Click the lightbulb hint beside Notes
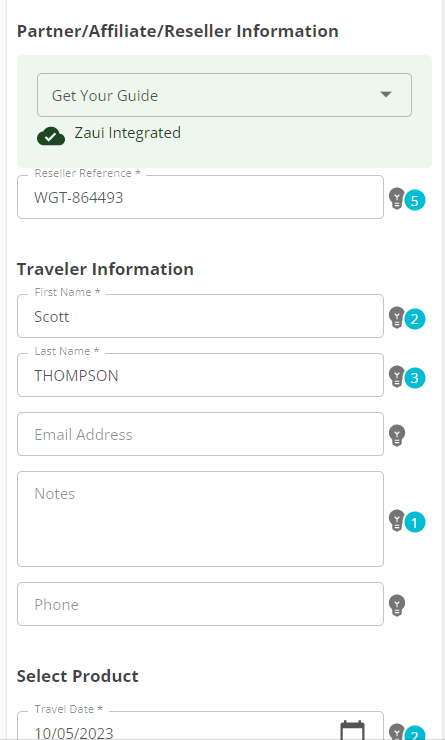The image size is (445, 740). 396,521
